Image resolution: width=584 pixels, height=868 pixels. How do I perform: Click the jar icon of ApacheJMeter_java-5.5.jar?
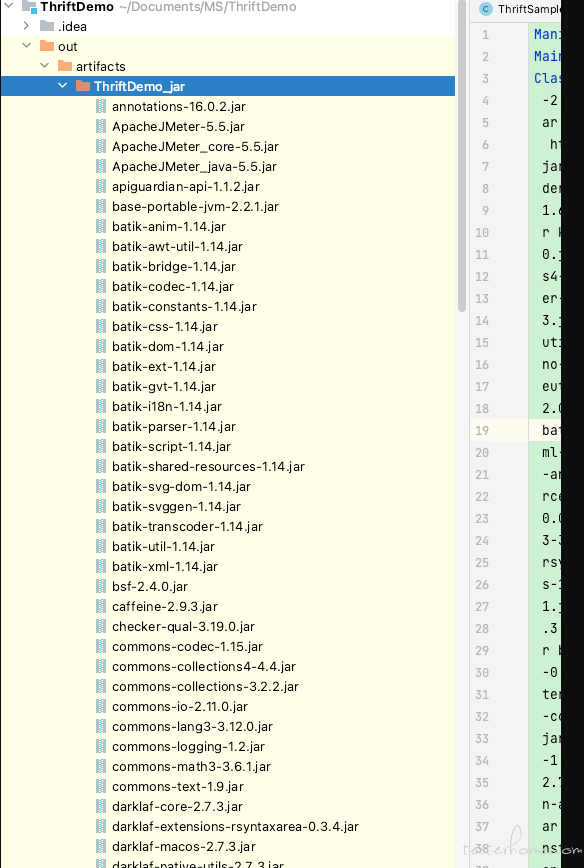101,166
